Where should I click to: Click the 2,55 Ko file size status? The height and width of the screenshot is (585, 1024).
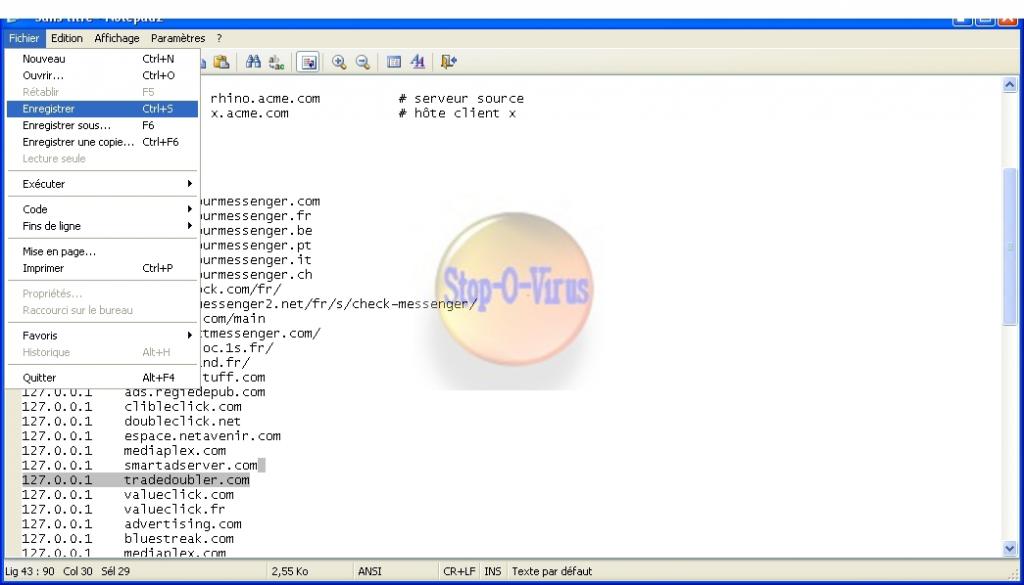click(x=290, y=571)
